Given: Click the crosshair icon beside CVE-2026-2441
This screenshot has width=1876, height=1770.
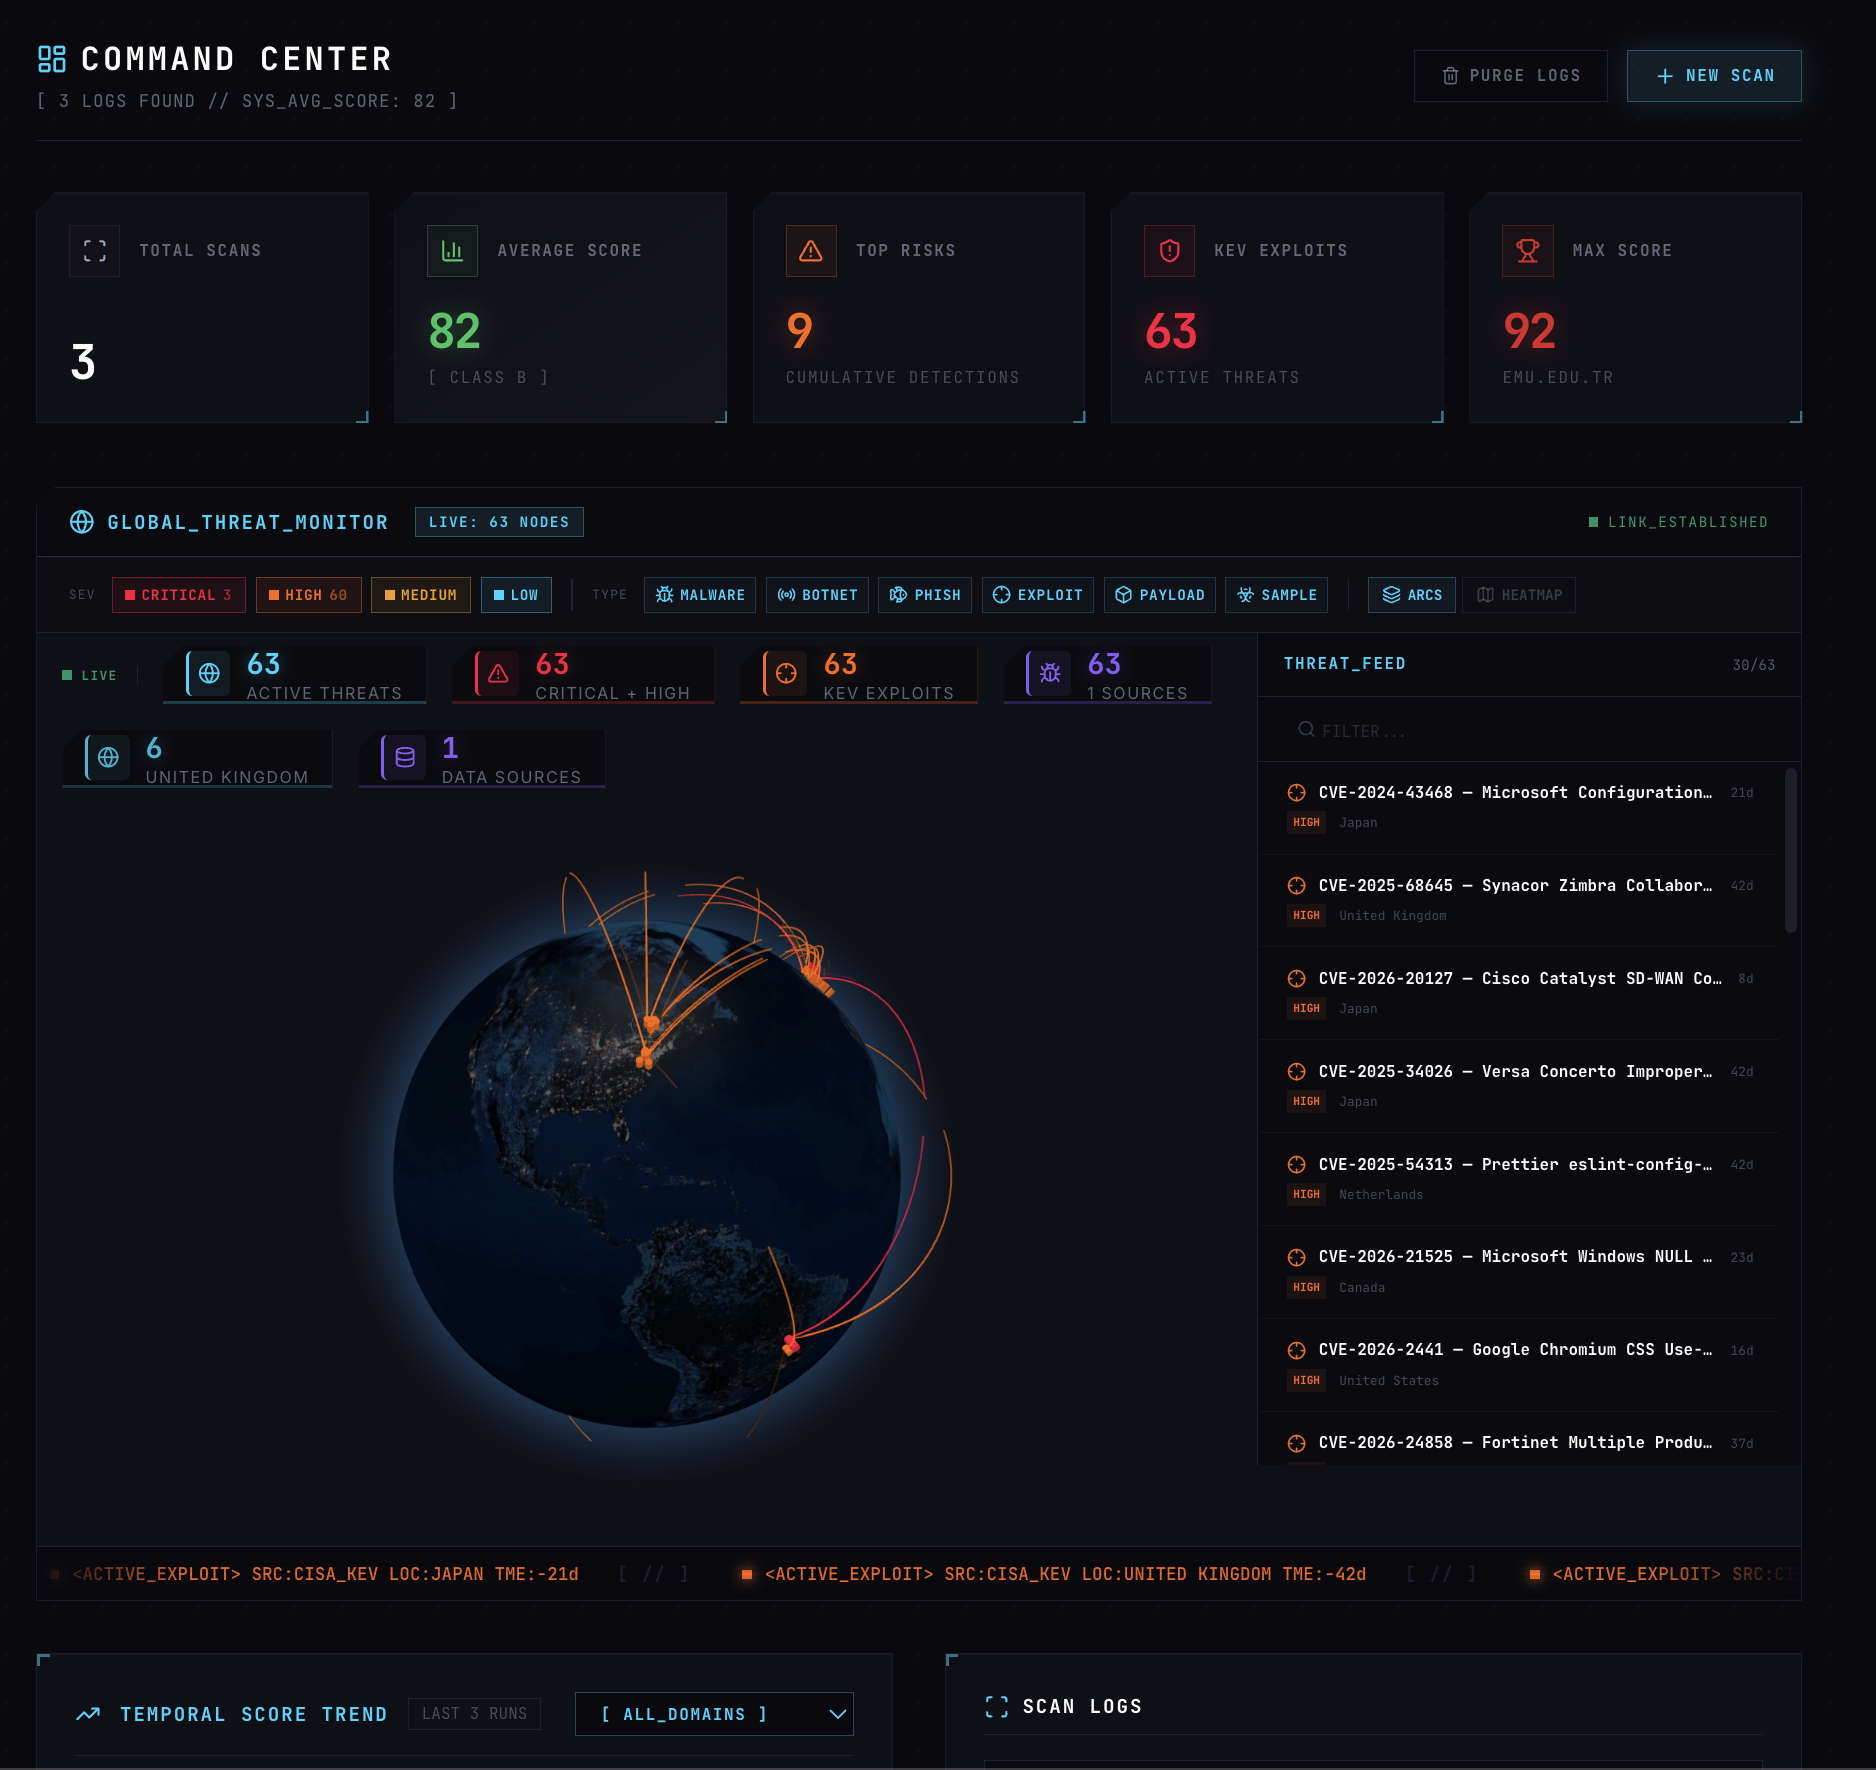Looking at the screenshot, I should point(1297,1351).
